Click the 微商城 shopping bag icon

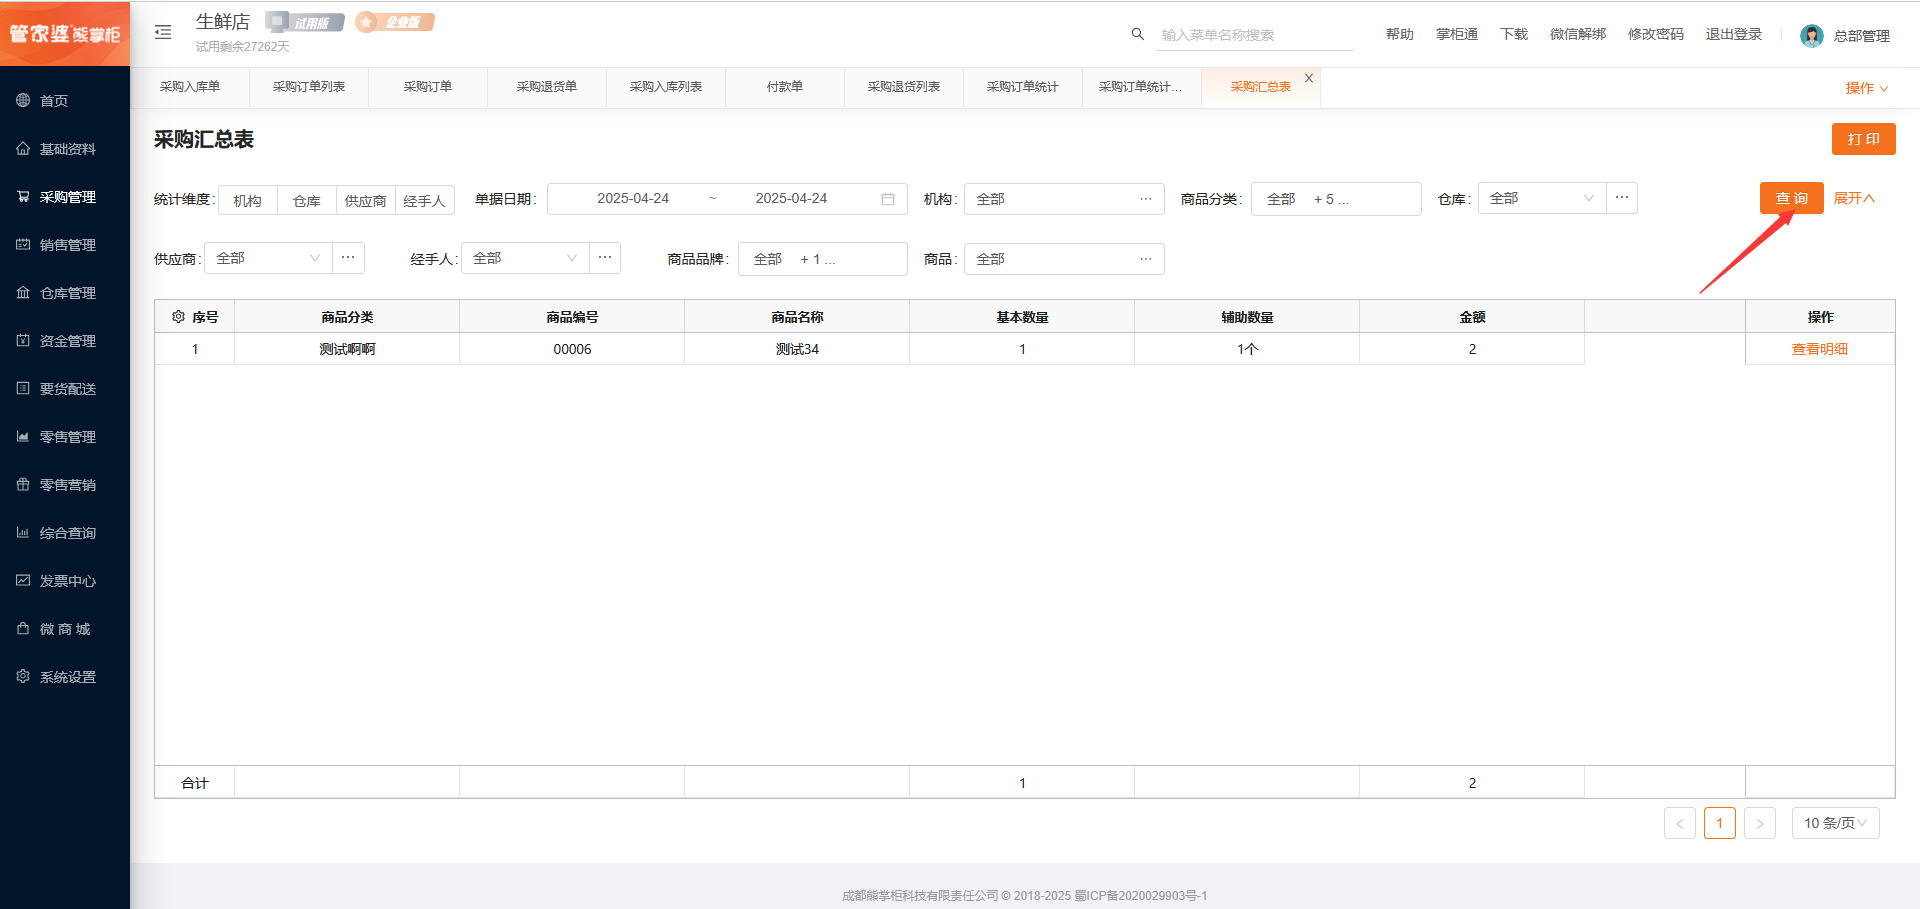23,628
